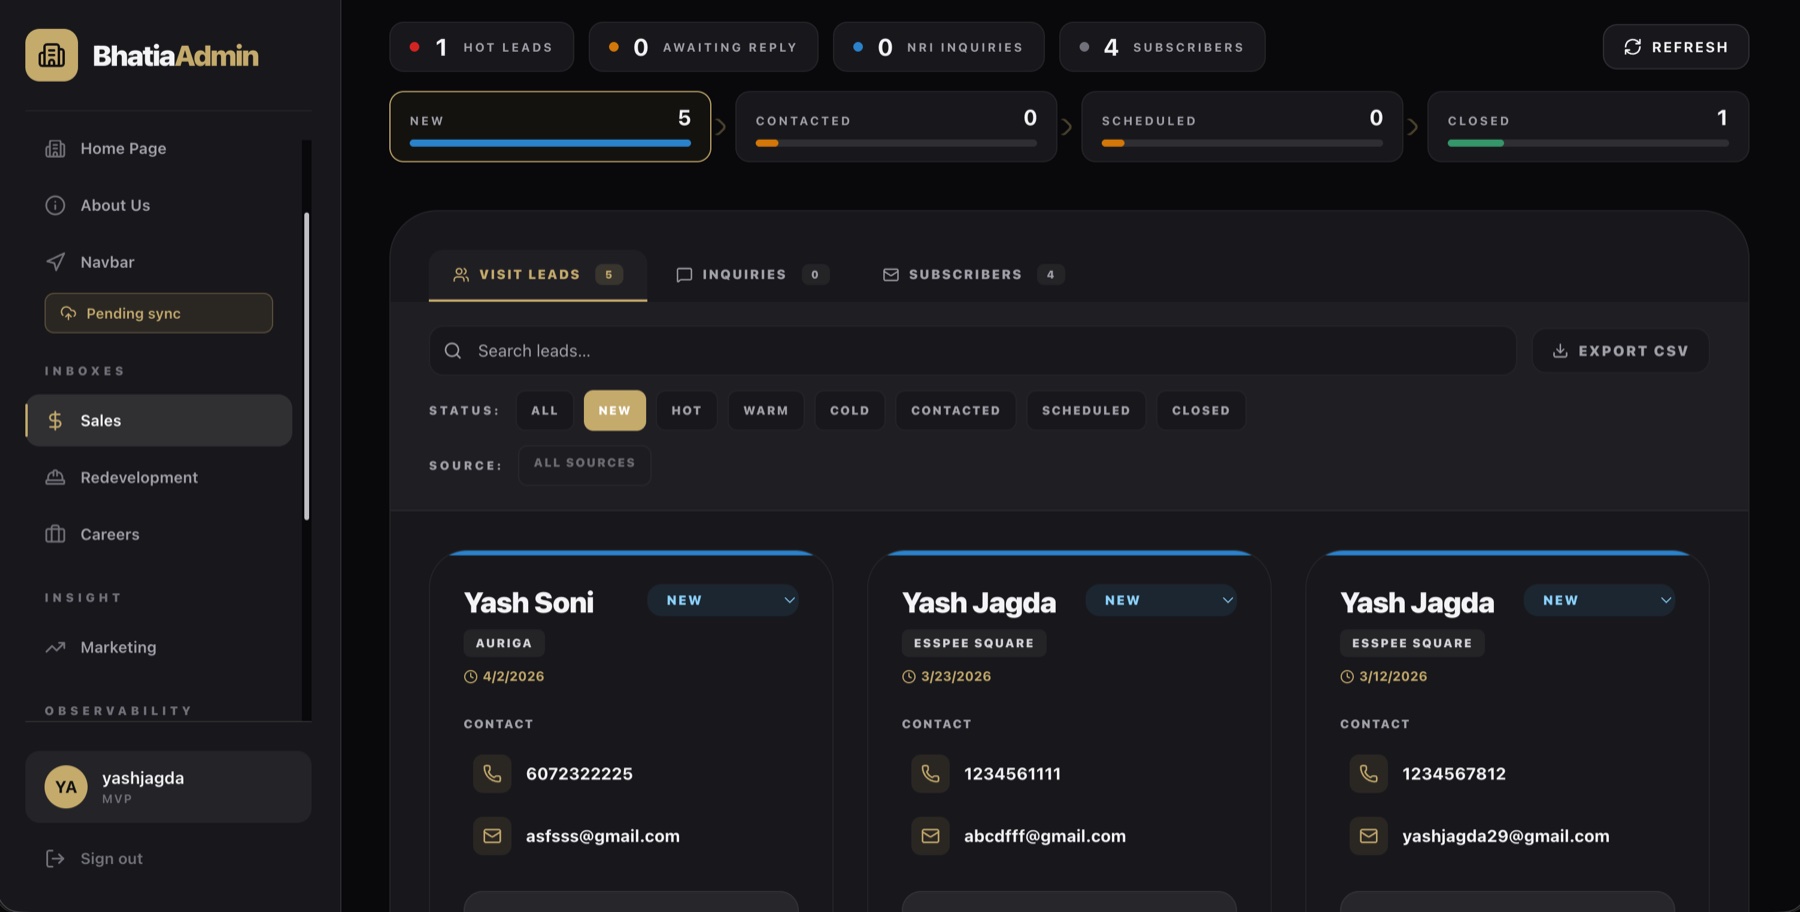Click email yashjagda29@gmail.com

pos(1506,836)
